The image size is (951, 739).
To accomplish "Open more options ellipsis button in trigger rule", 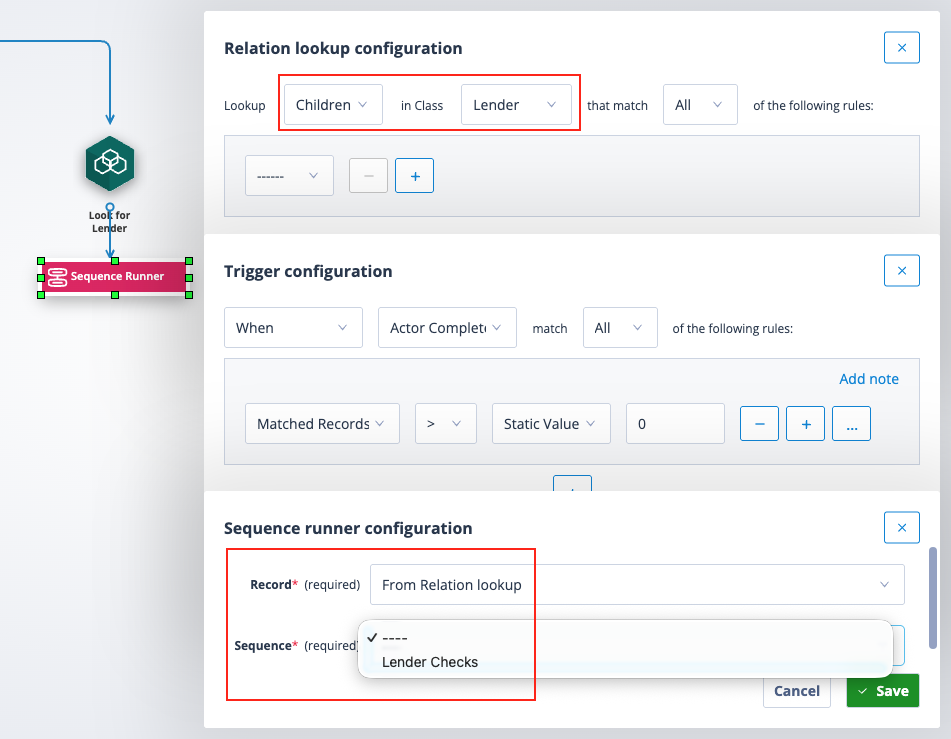I will 852,423.
